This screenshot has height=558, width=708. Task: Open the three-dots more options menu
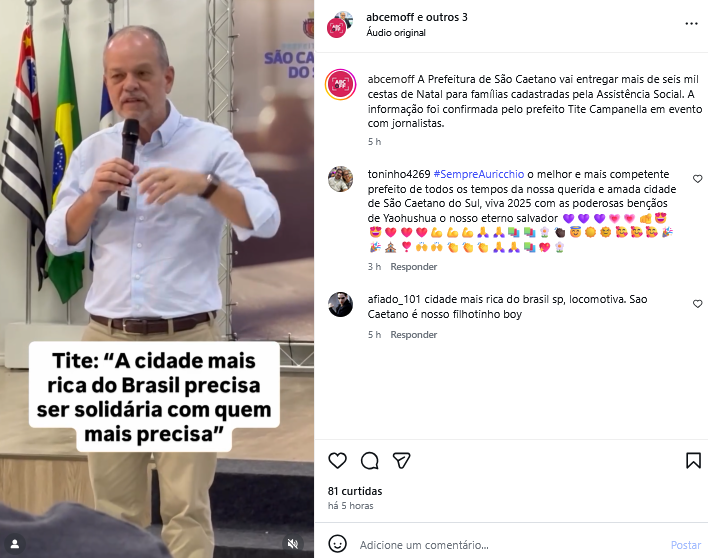[691, 24]
